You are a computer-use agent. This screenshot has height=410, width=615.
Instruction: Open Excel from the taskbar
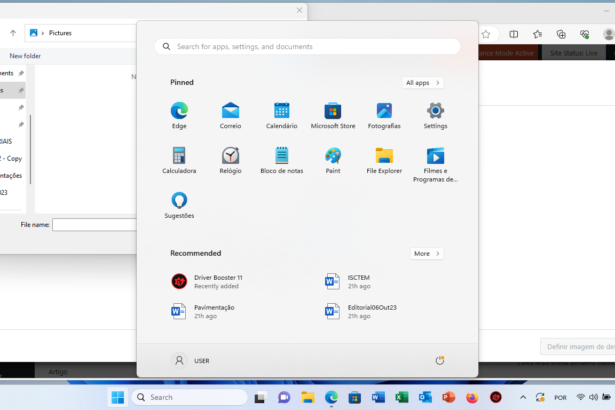[402, 397]
